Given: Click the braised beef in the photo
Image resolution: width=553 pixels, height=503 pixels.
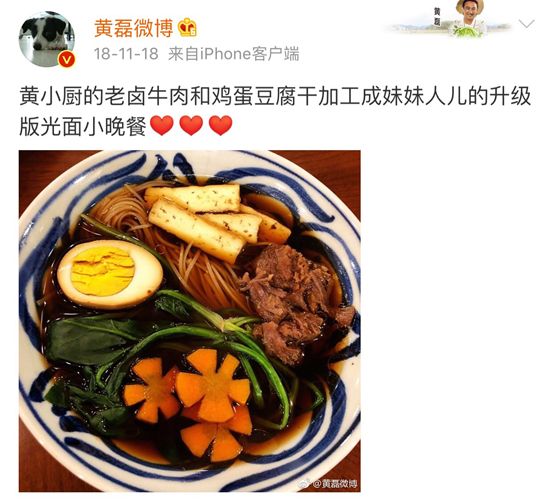Looking at the screenshot, I should (x=296, y=302).
